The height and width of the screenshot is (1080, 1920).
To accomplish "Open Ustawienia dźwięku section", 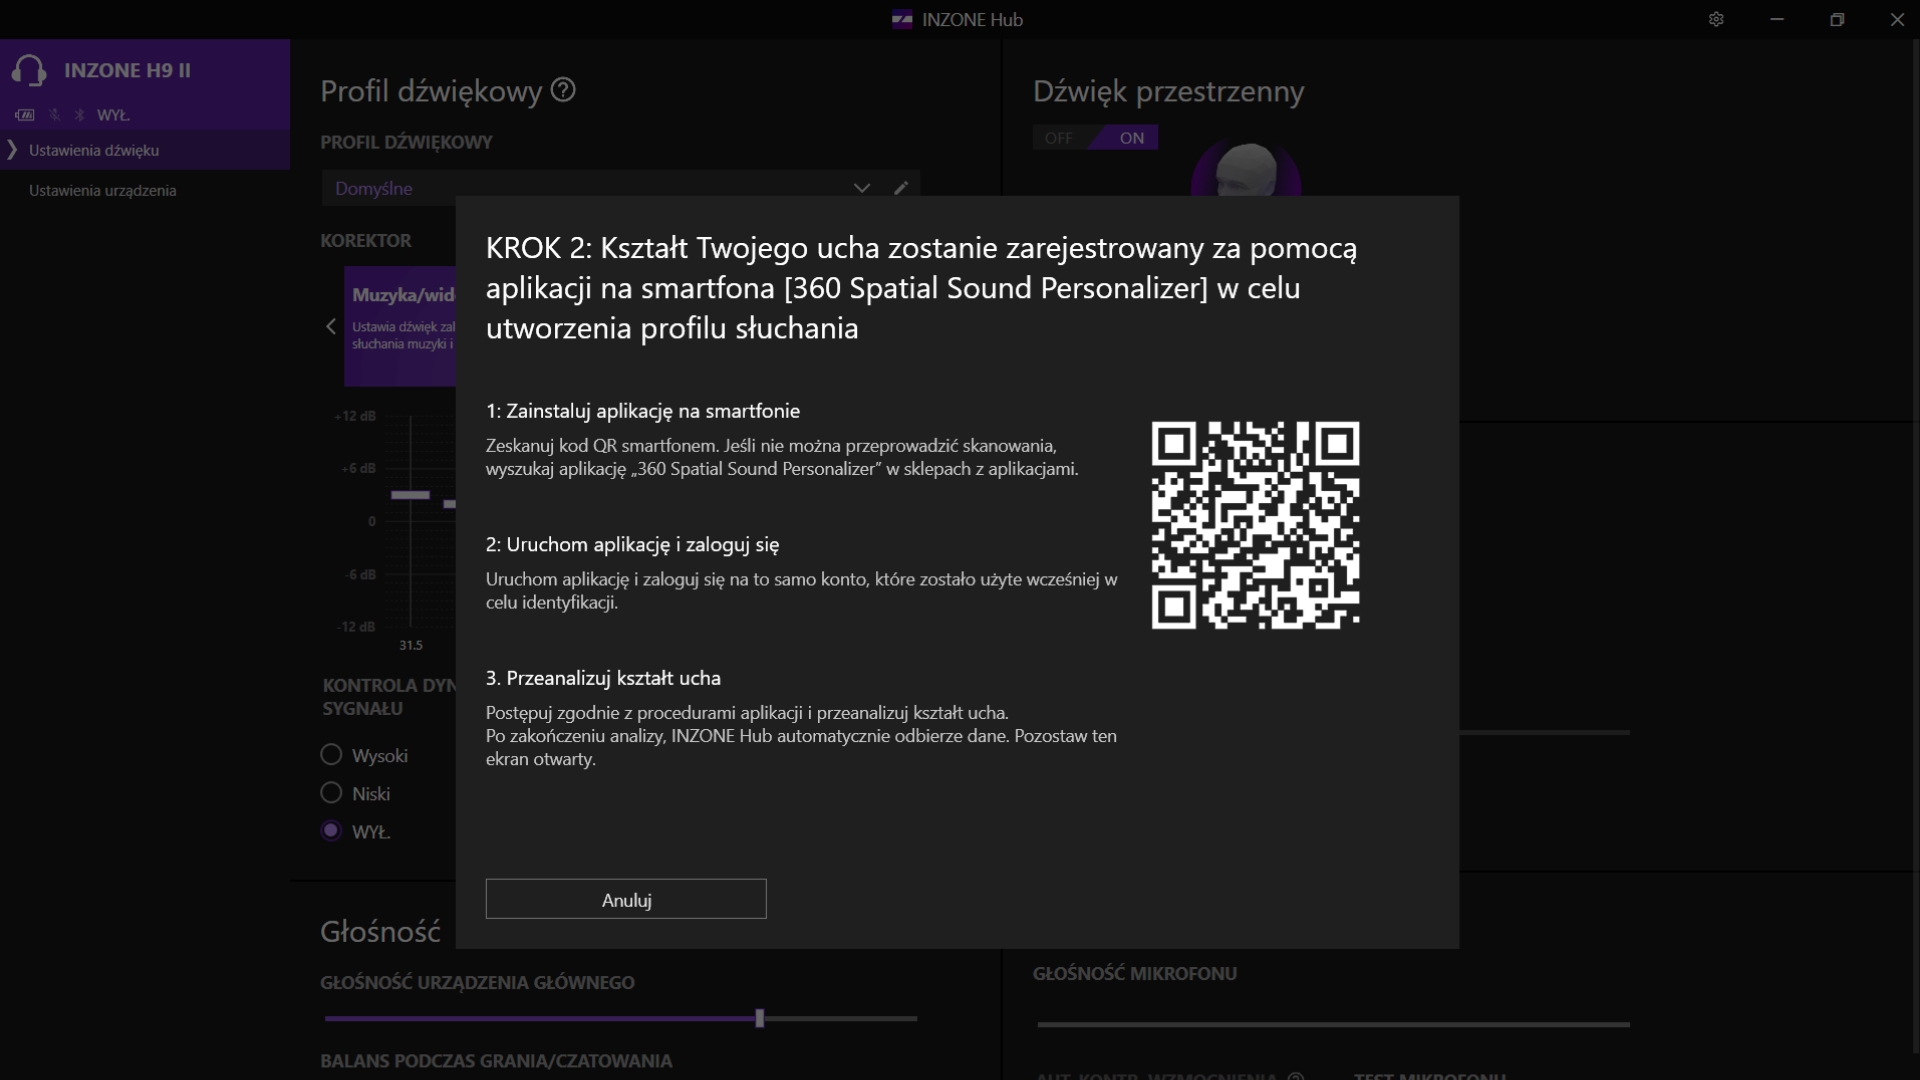I will (x=94, y=150).
